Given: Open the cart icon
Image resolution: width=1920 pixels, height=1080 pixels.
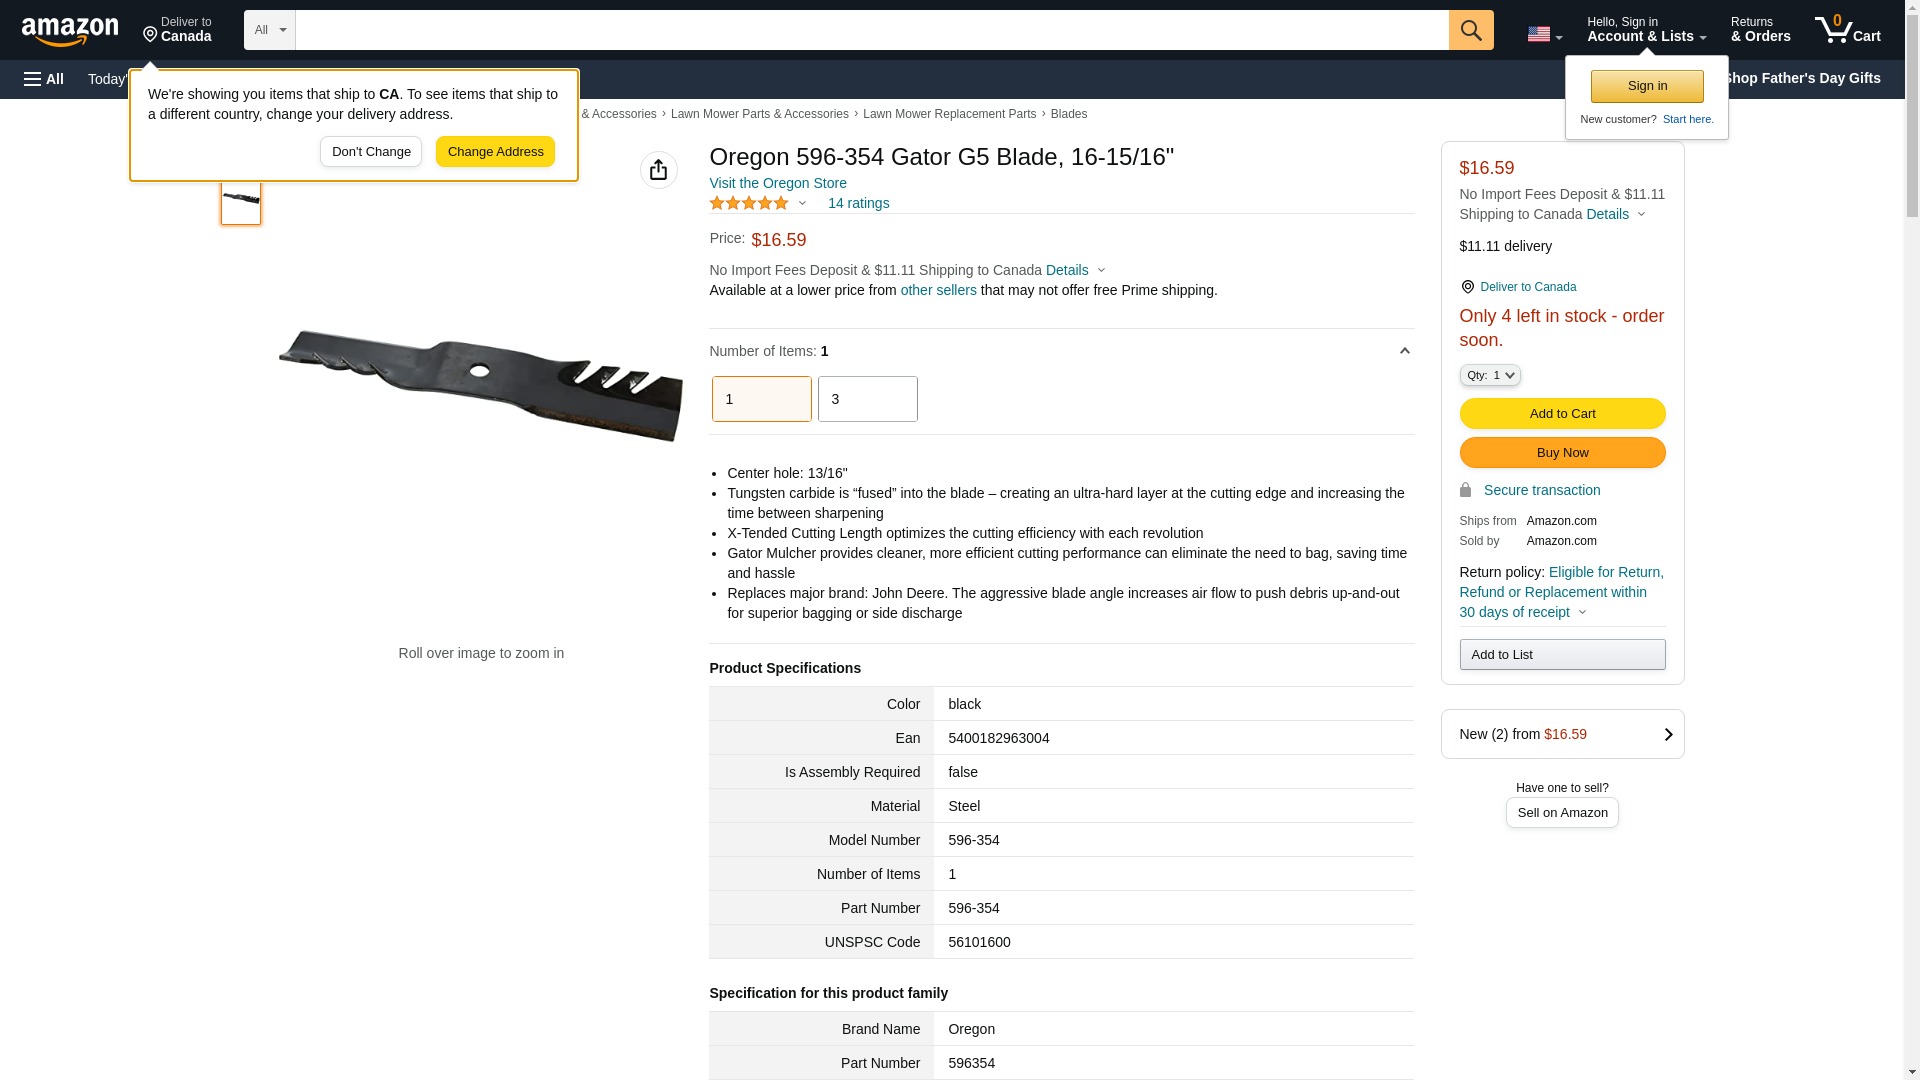Looking at the screenshot, I should coord(1847,29).
